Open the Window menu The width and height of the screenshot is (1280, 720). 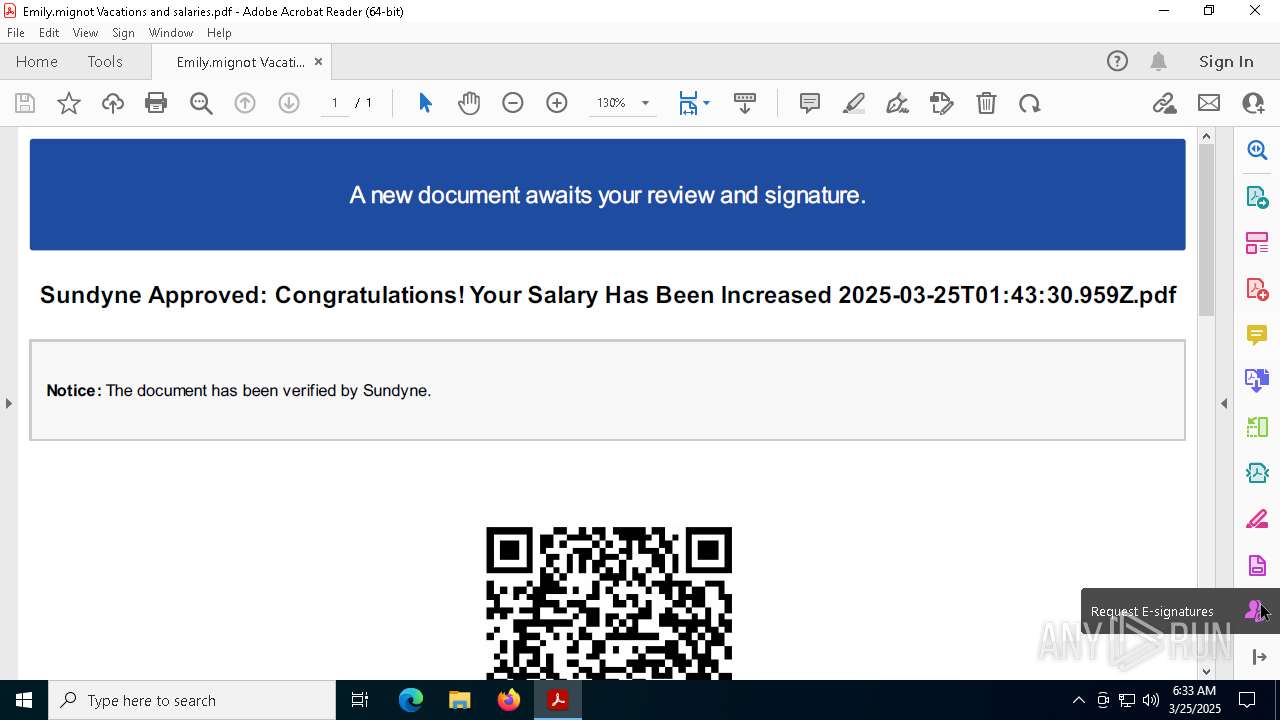pos(171,33)
